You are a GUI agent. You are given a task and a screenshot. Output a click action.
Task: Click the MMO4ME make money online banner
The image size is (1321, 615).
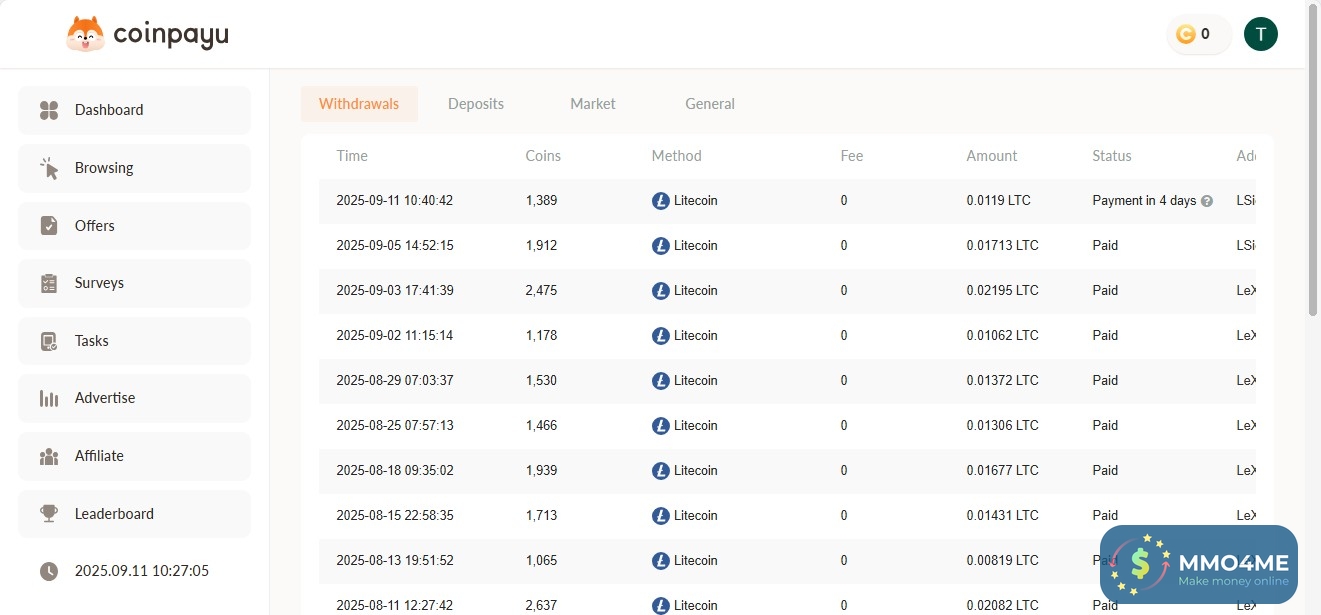pos(1198,565)
